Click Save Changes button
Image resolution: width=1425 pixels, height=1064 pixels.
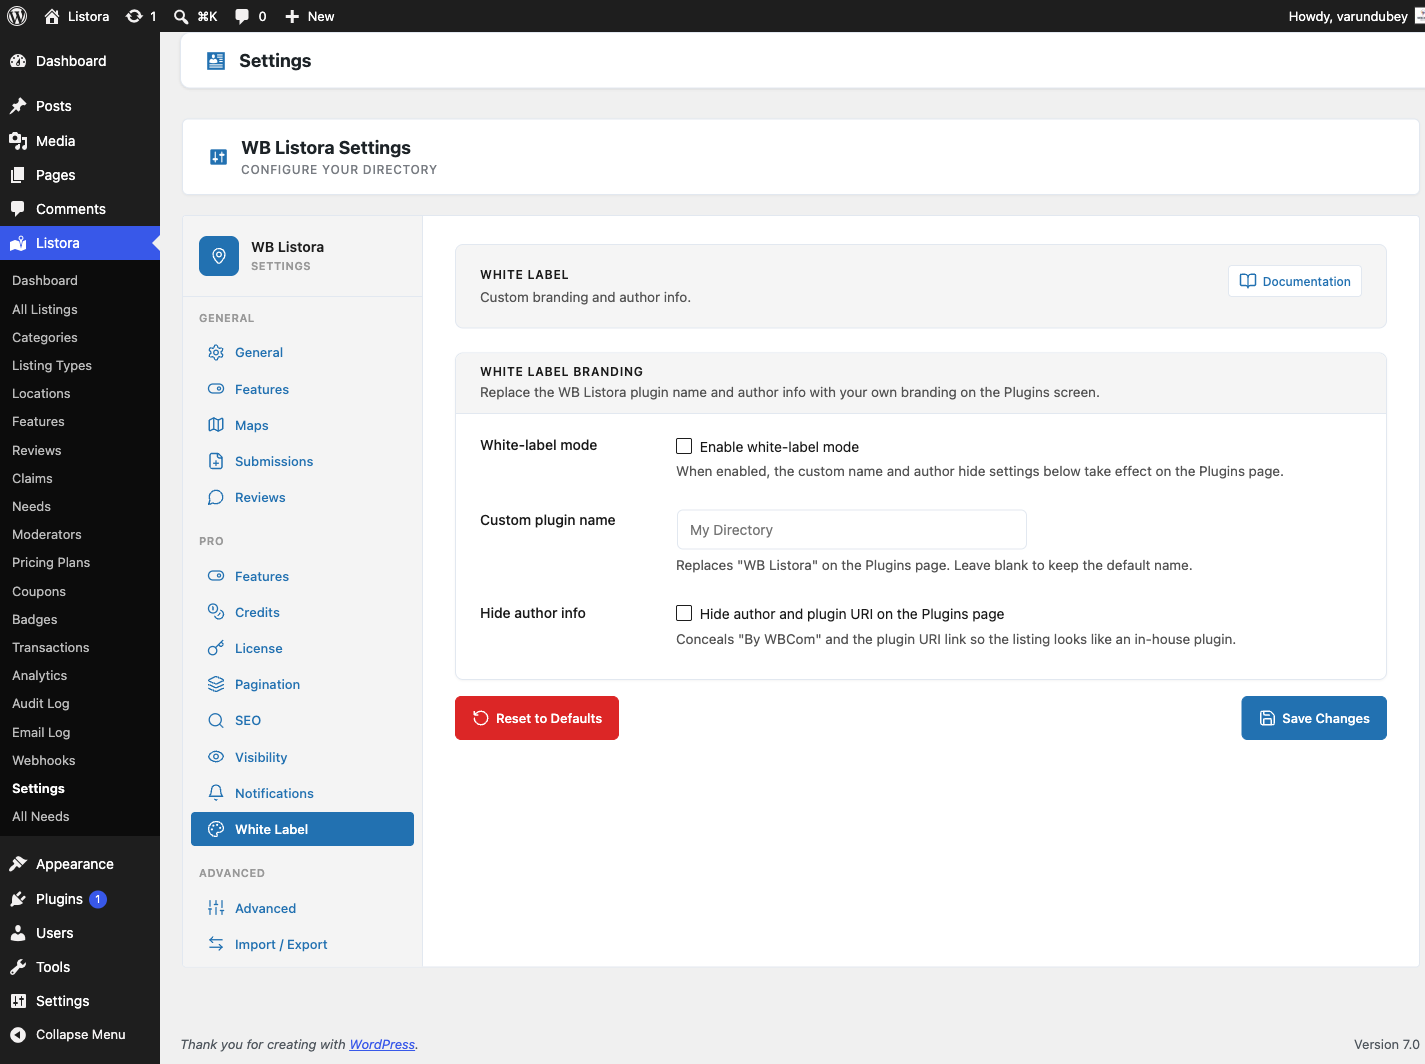tap(1314, 718)
